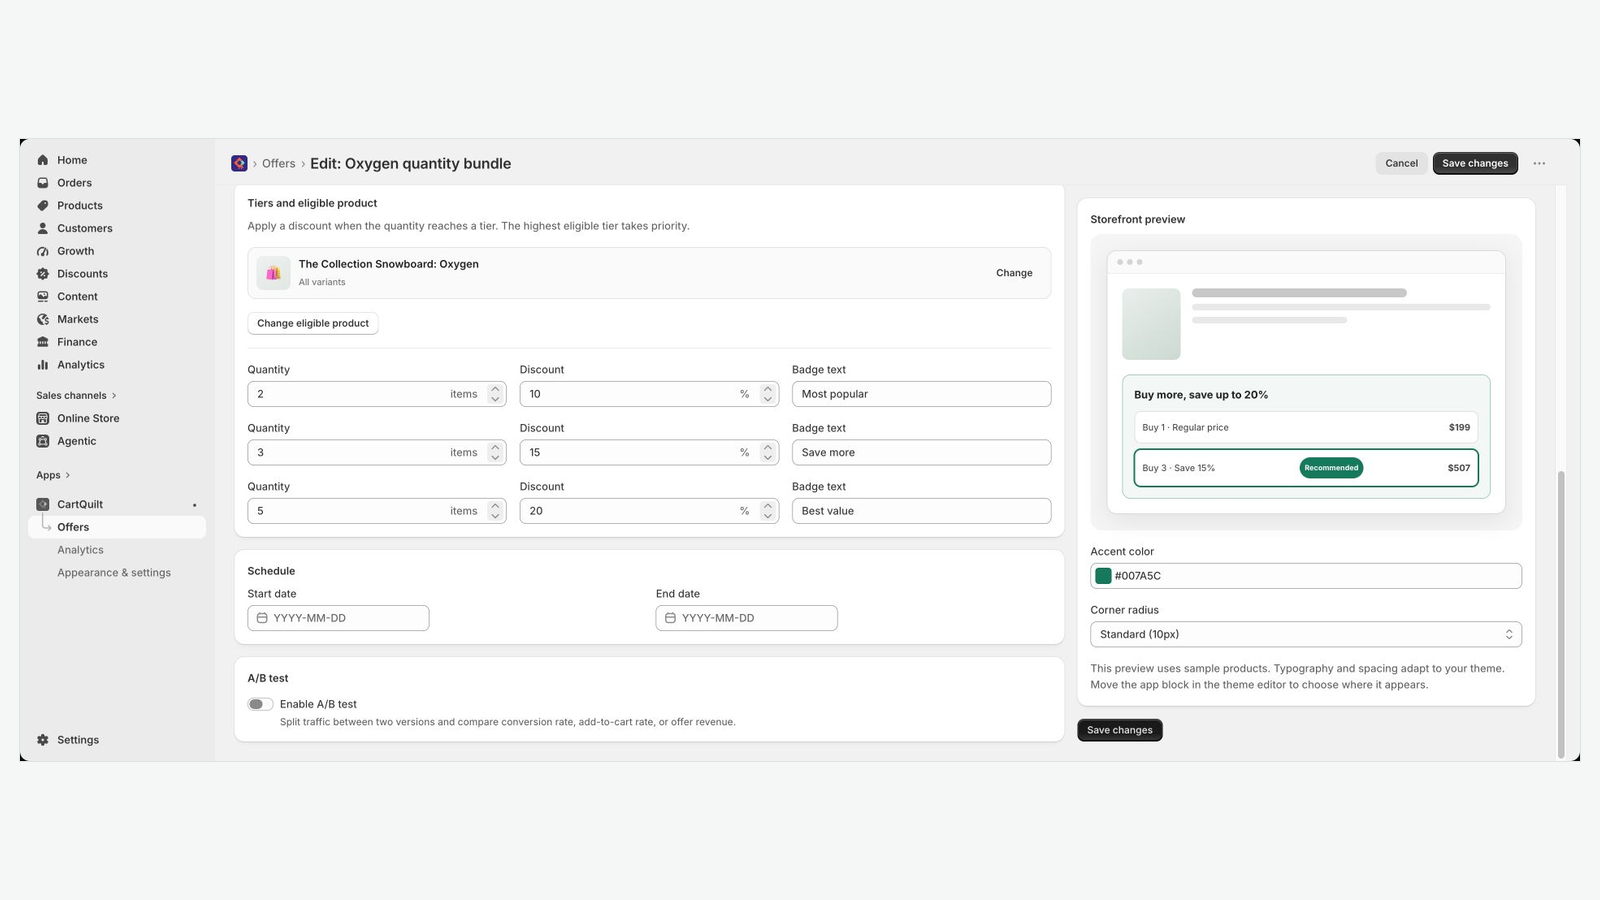Image resolution: width=1600 pixels, height=900 pixels.
Task: Open Customers via the person icon
Action: 43,228
